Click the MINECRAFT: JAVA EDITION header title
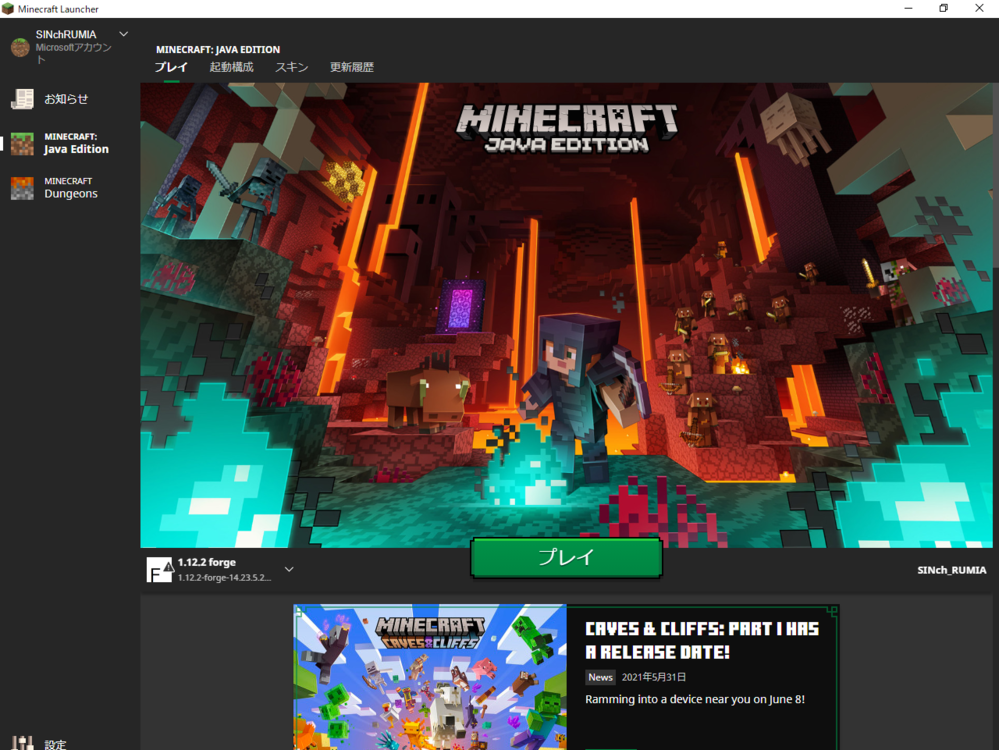This screenshot has width=999, height=750. (218, 49)
